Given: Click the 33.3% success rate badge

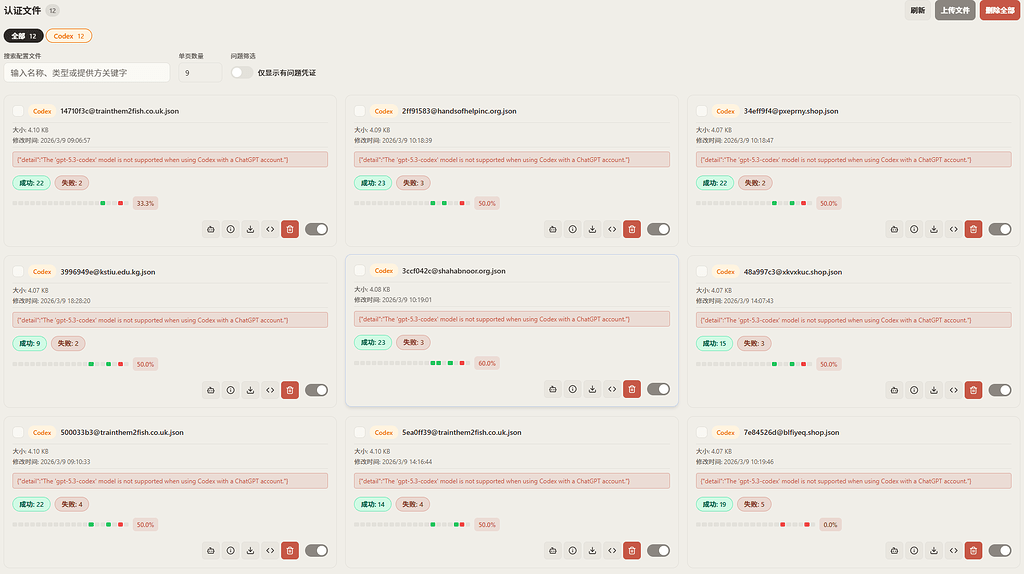Looking at the screenshot, I should point(145,203).
